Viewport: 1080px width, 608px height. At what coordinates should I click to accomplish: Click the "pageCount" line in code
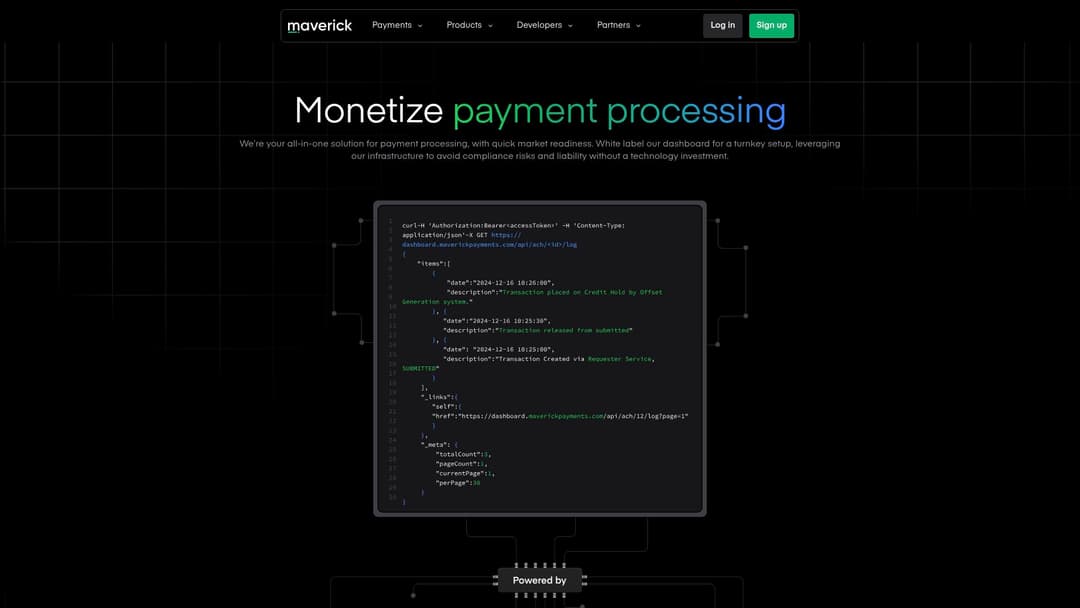(x=461, y=464)
